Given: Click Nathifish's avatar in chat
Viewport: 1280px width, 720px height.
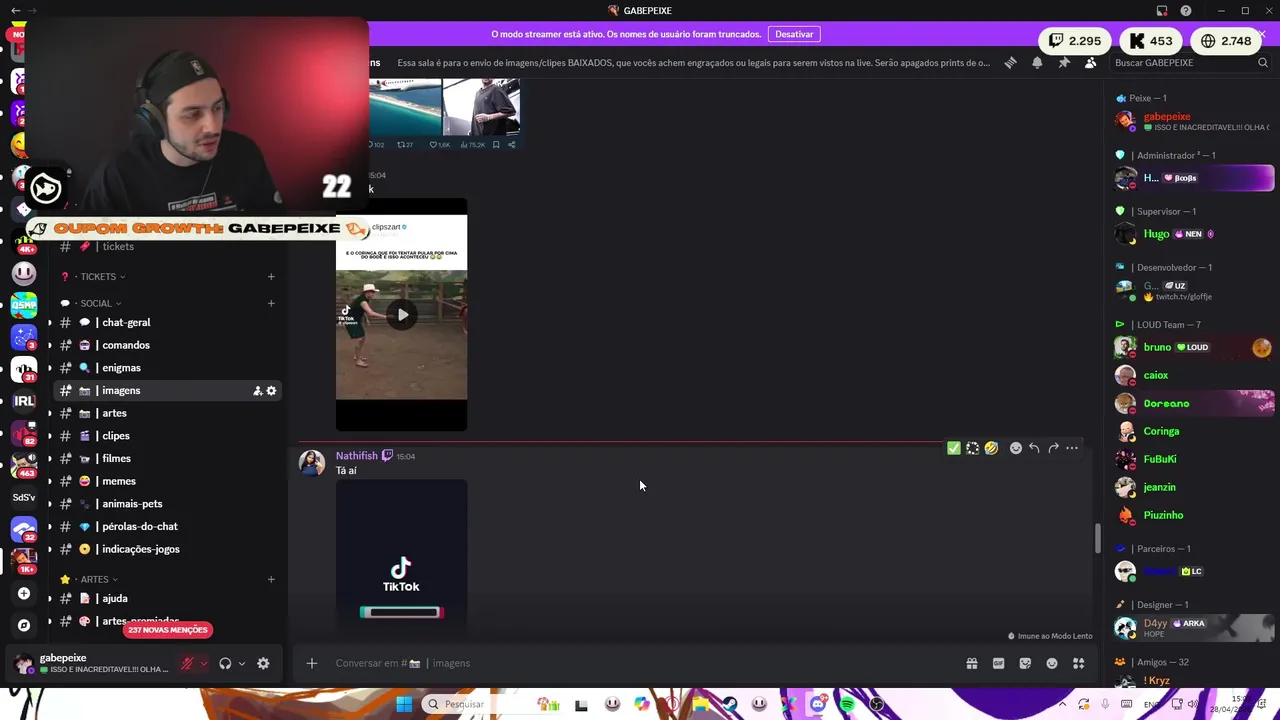Looking at the screenshot, I should 312,463.
